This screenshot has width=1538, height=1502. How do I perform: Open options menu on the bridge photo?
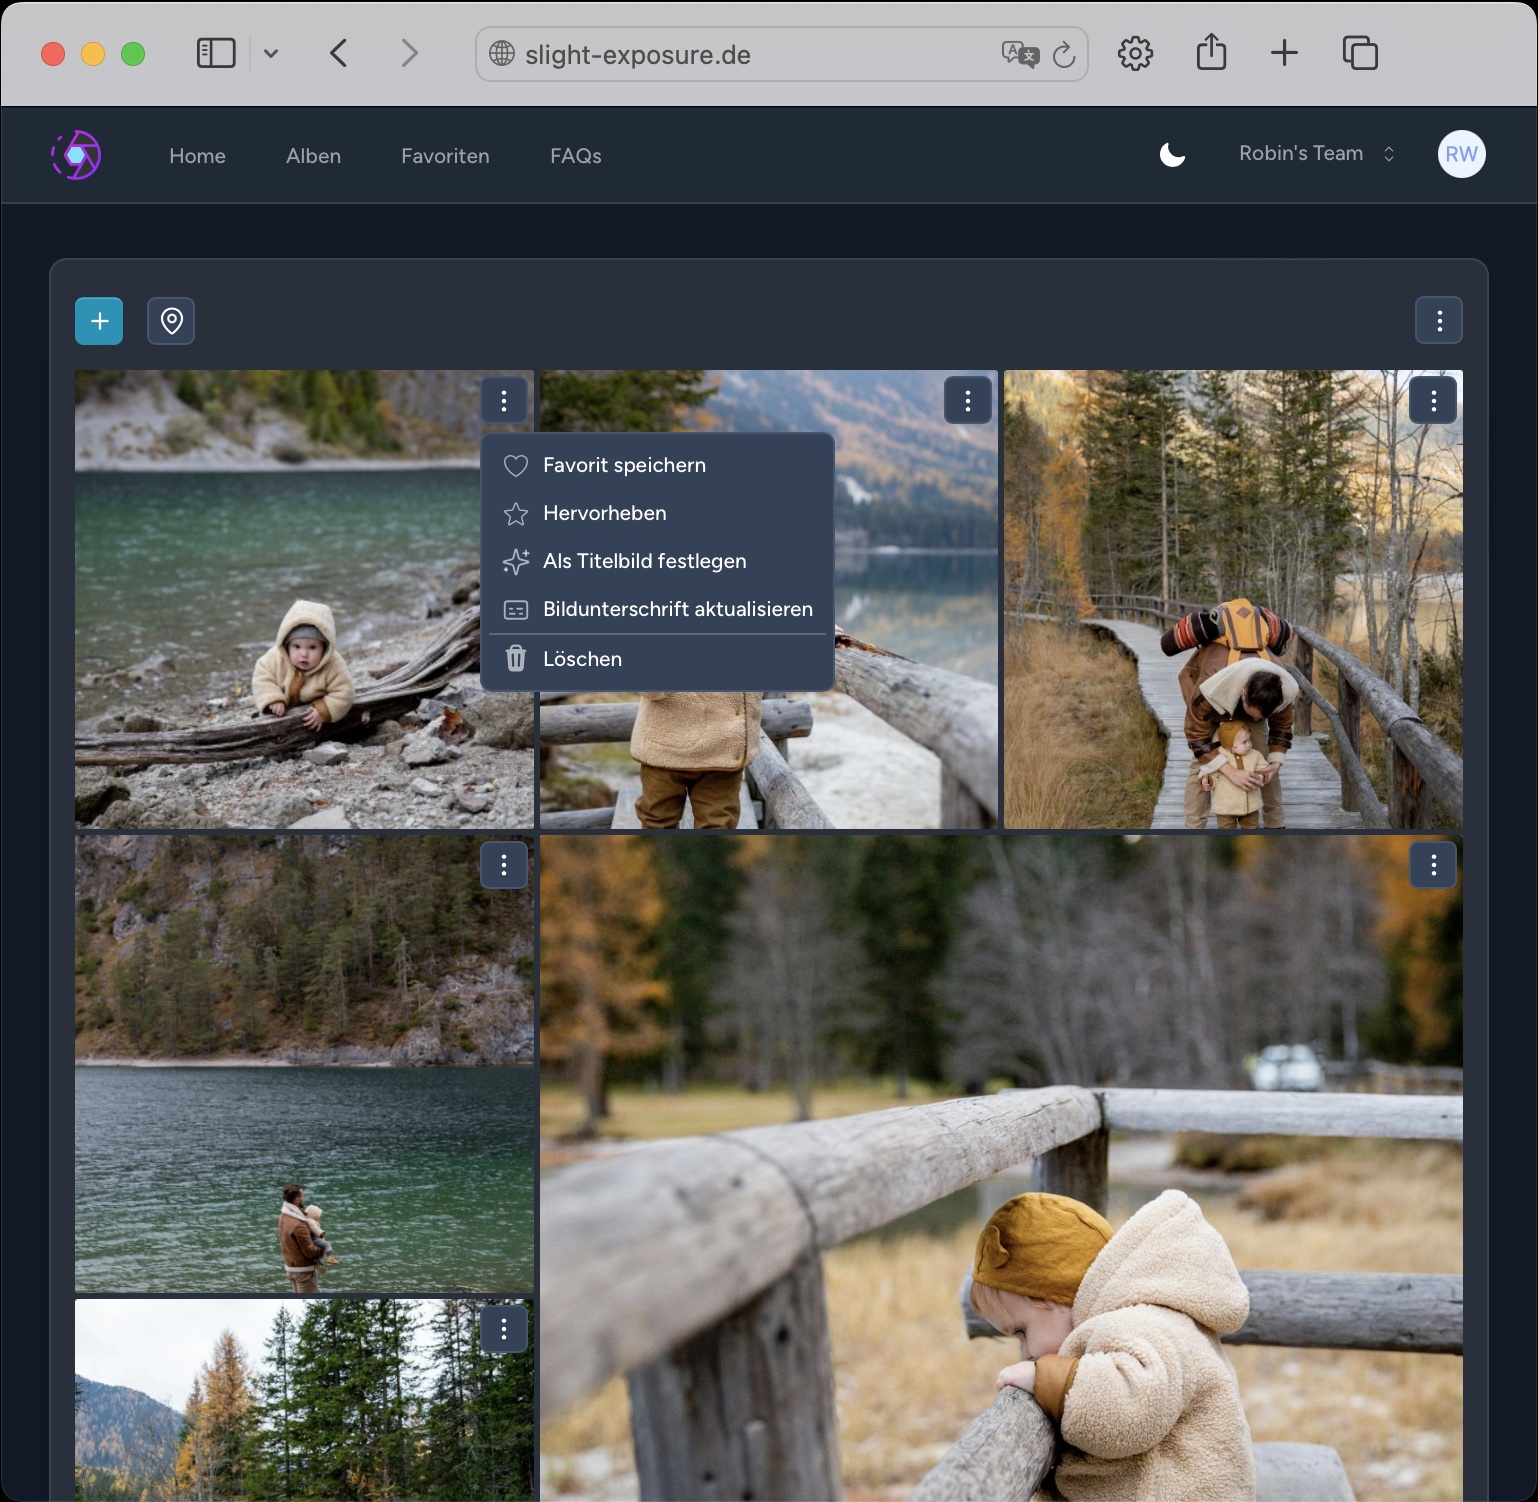[1433, 400]
